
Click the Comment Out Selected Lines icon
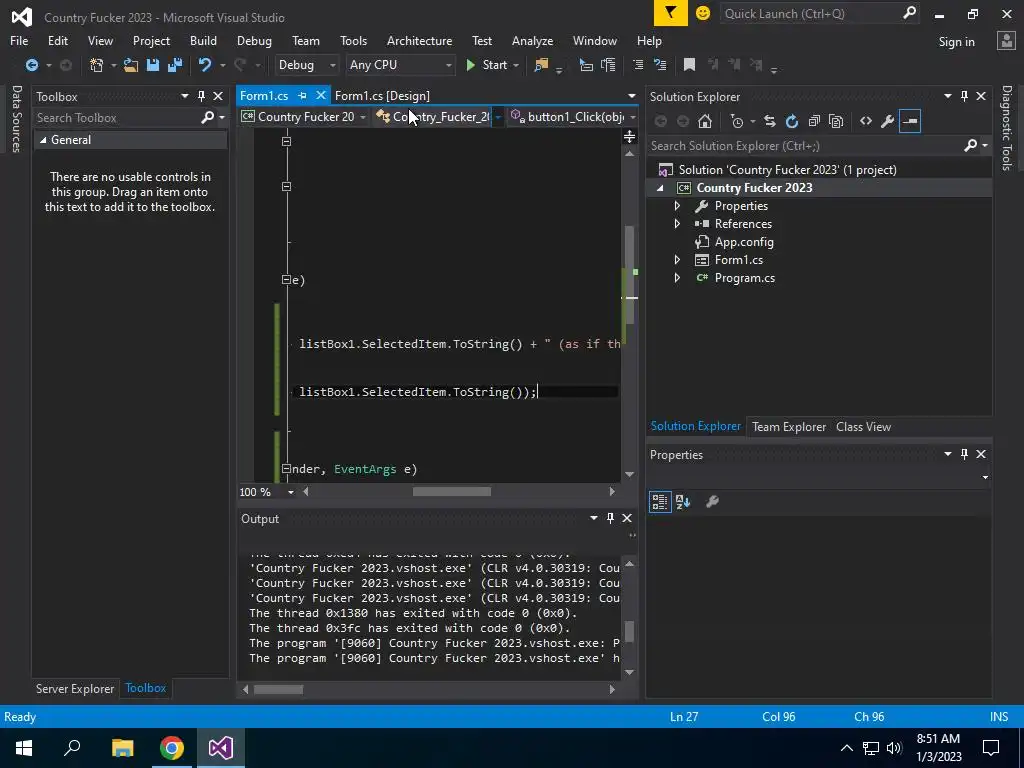click(638, 65)
